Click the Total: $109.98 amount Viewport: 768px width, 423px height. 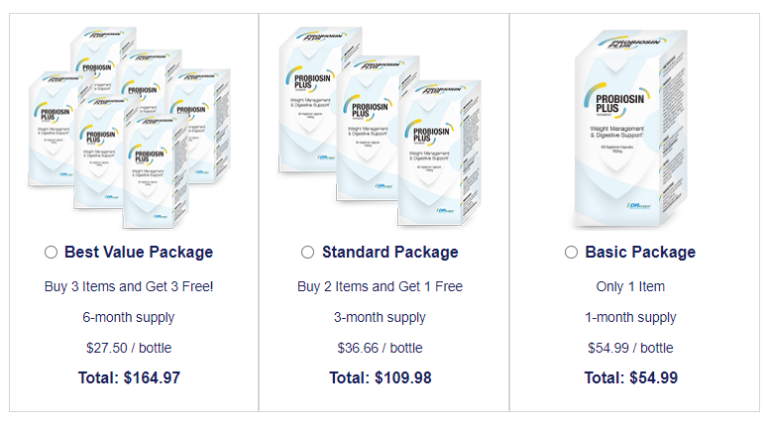click(x=380, y=378)
